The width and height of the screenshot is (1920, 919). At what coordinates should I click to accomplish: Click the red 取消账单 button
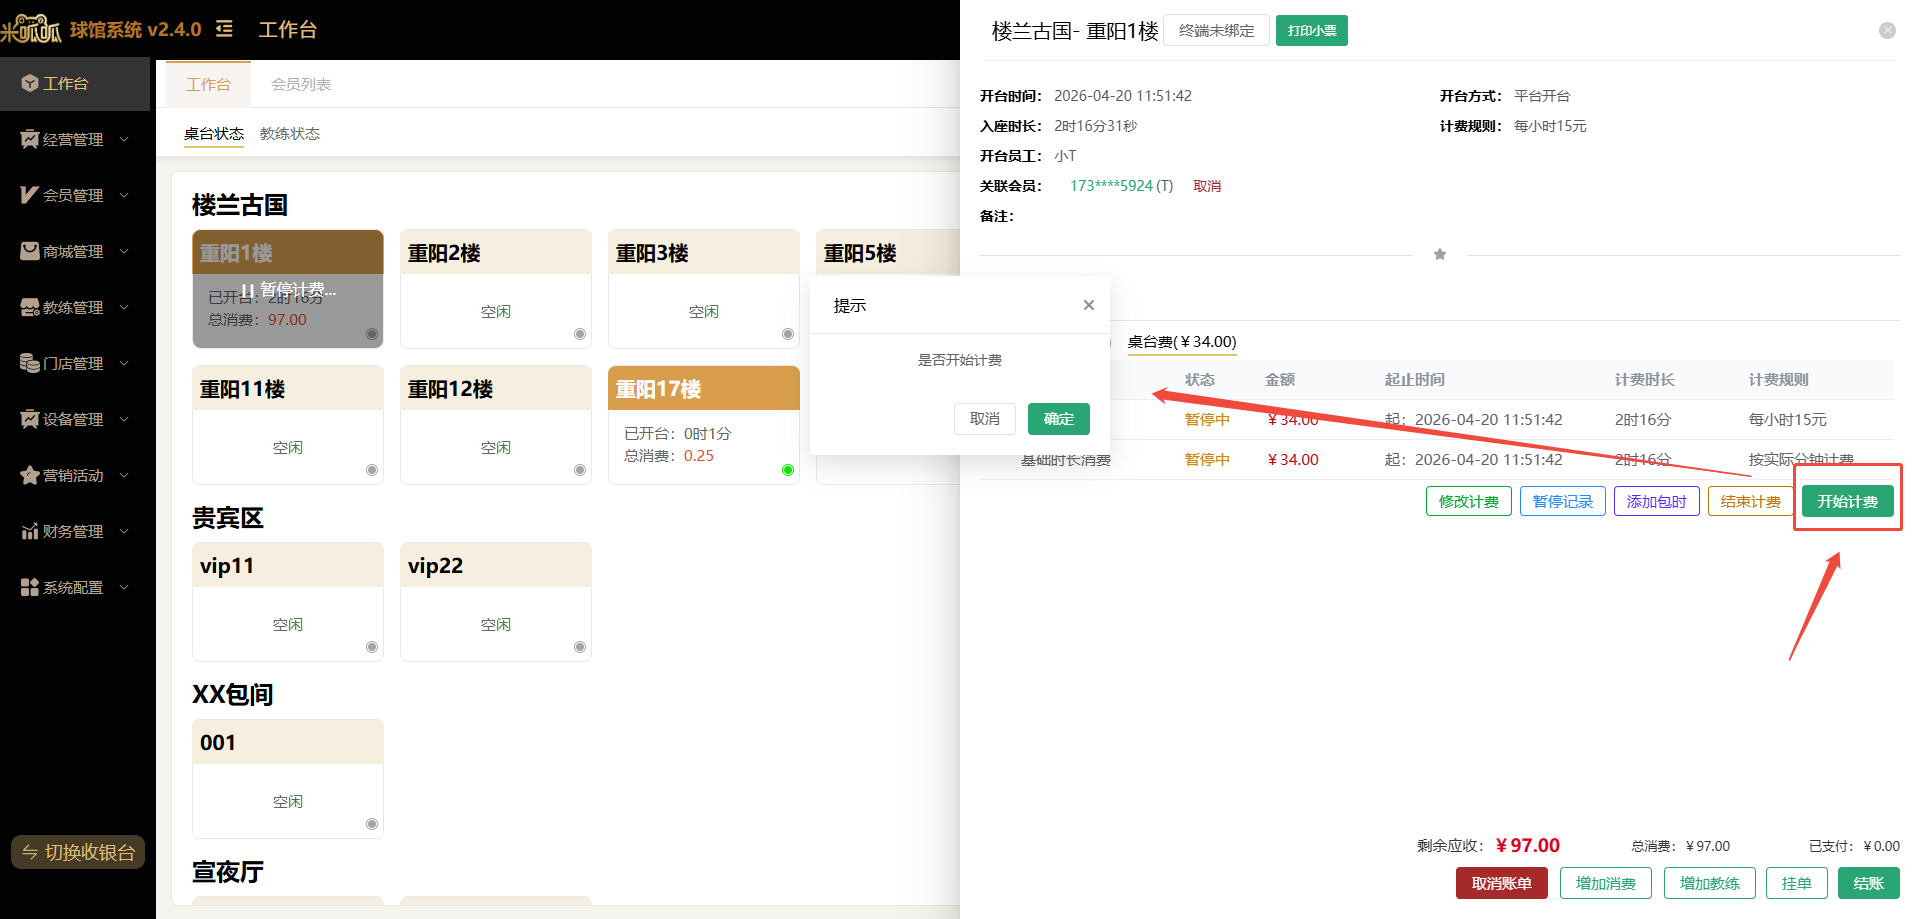tap(1502, 883)
